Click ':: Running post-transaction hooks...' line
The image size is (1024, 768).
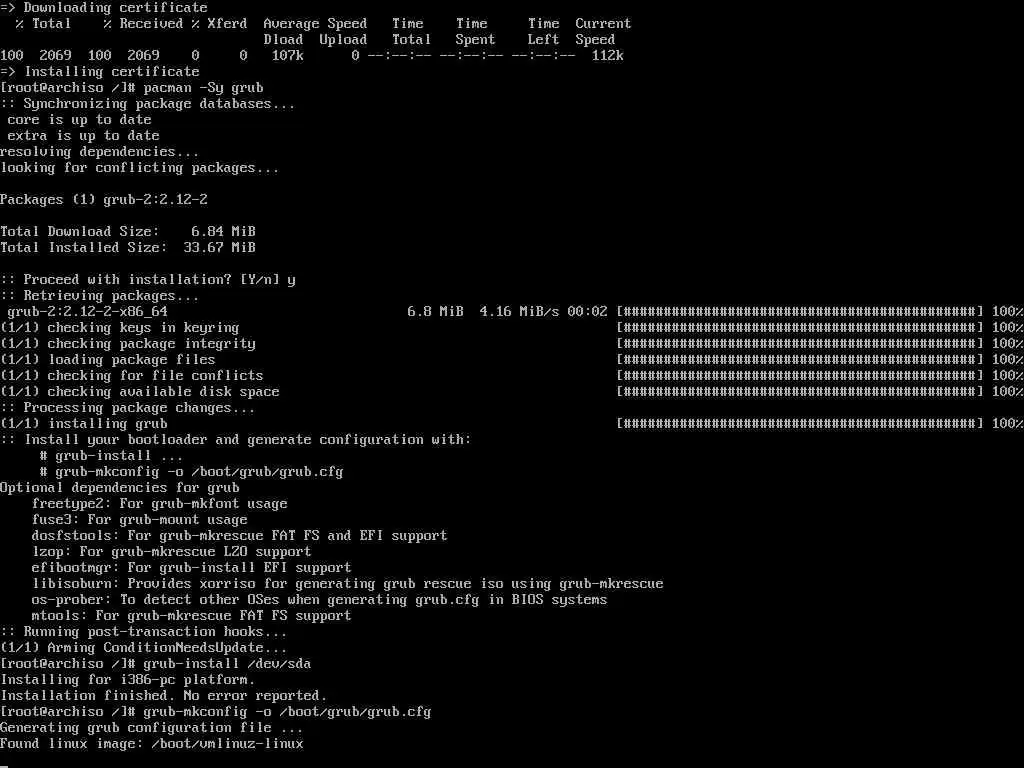coord(144,632)
